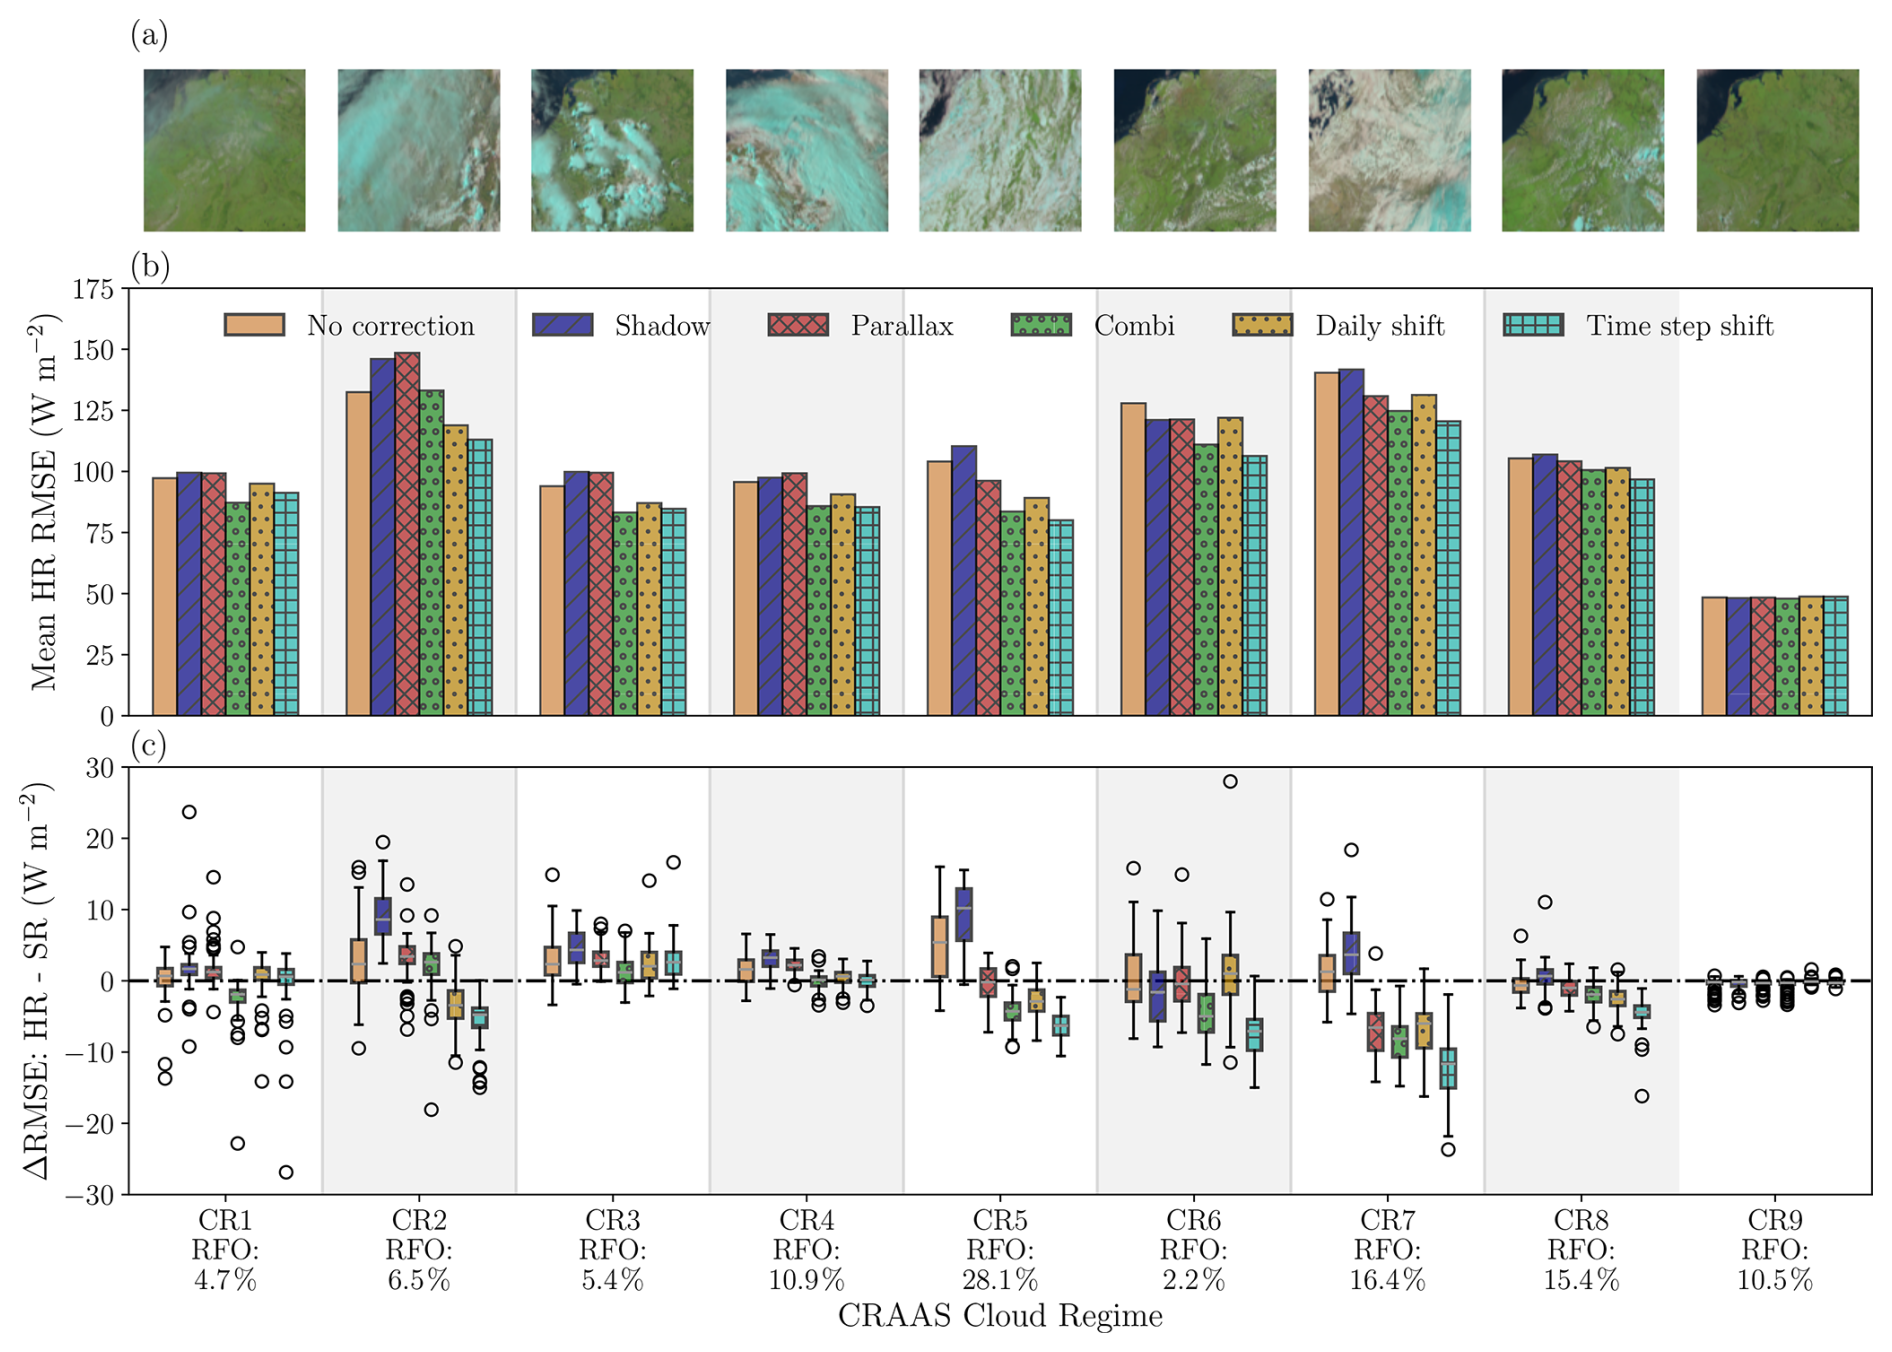Click the highest outlier circle in CR6
The image size is (1892, 1352).
[x=1230, y=782]
